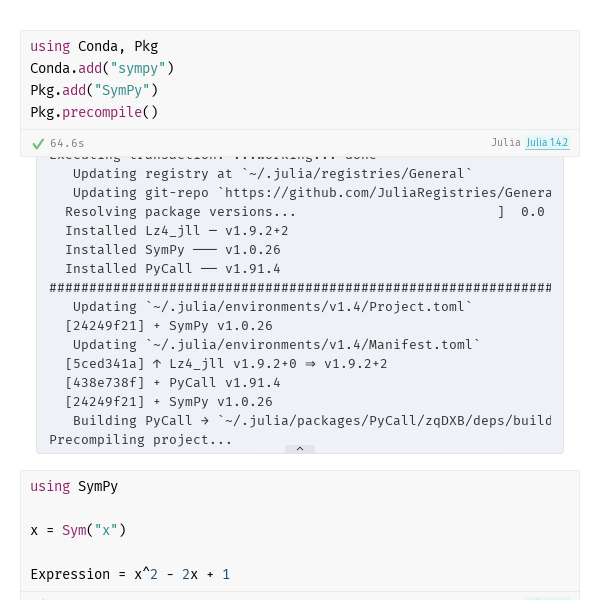Click the Pkg.add("SymPy") code line
Viewport: 600px width, 600px height.
pyautogui.click(x=94, y=91)
